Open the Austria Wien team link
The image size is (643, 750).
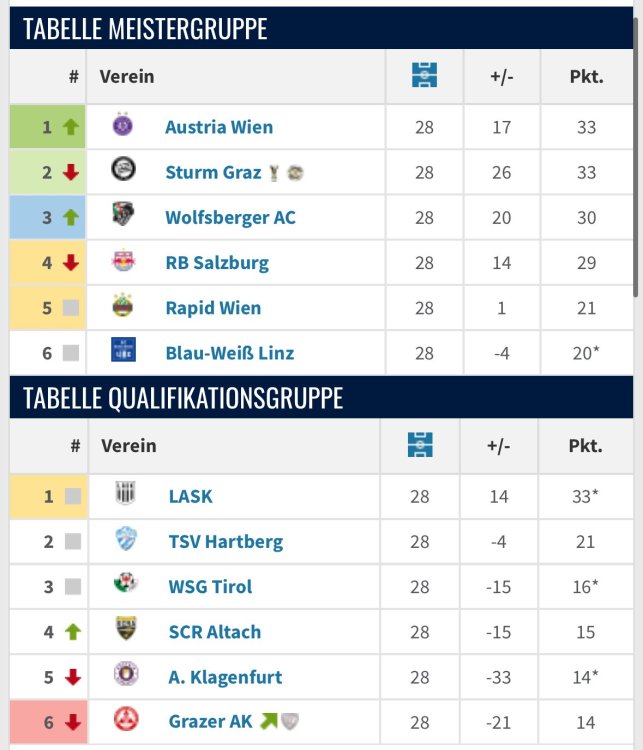tap(219, 127)
